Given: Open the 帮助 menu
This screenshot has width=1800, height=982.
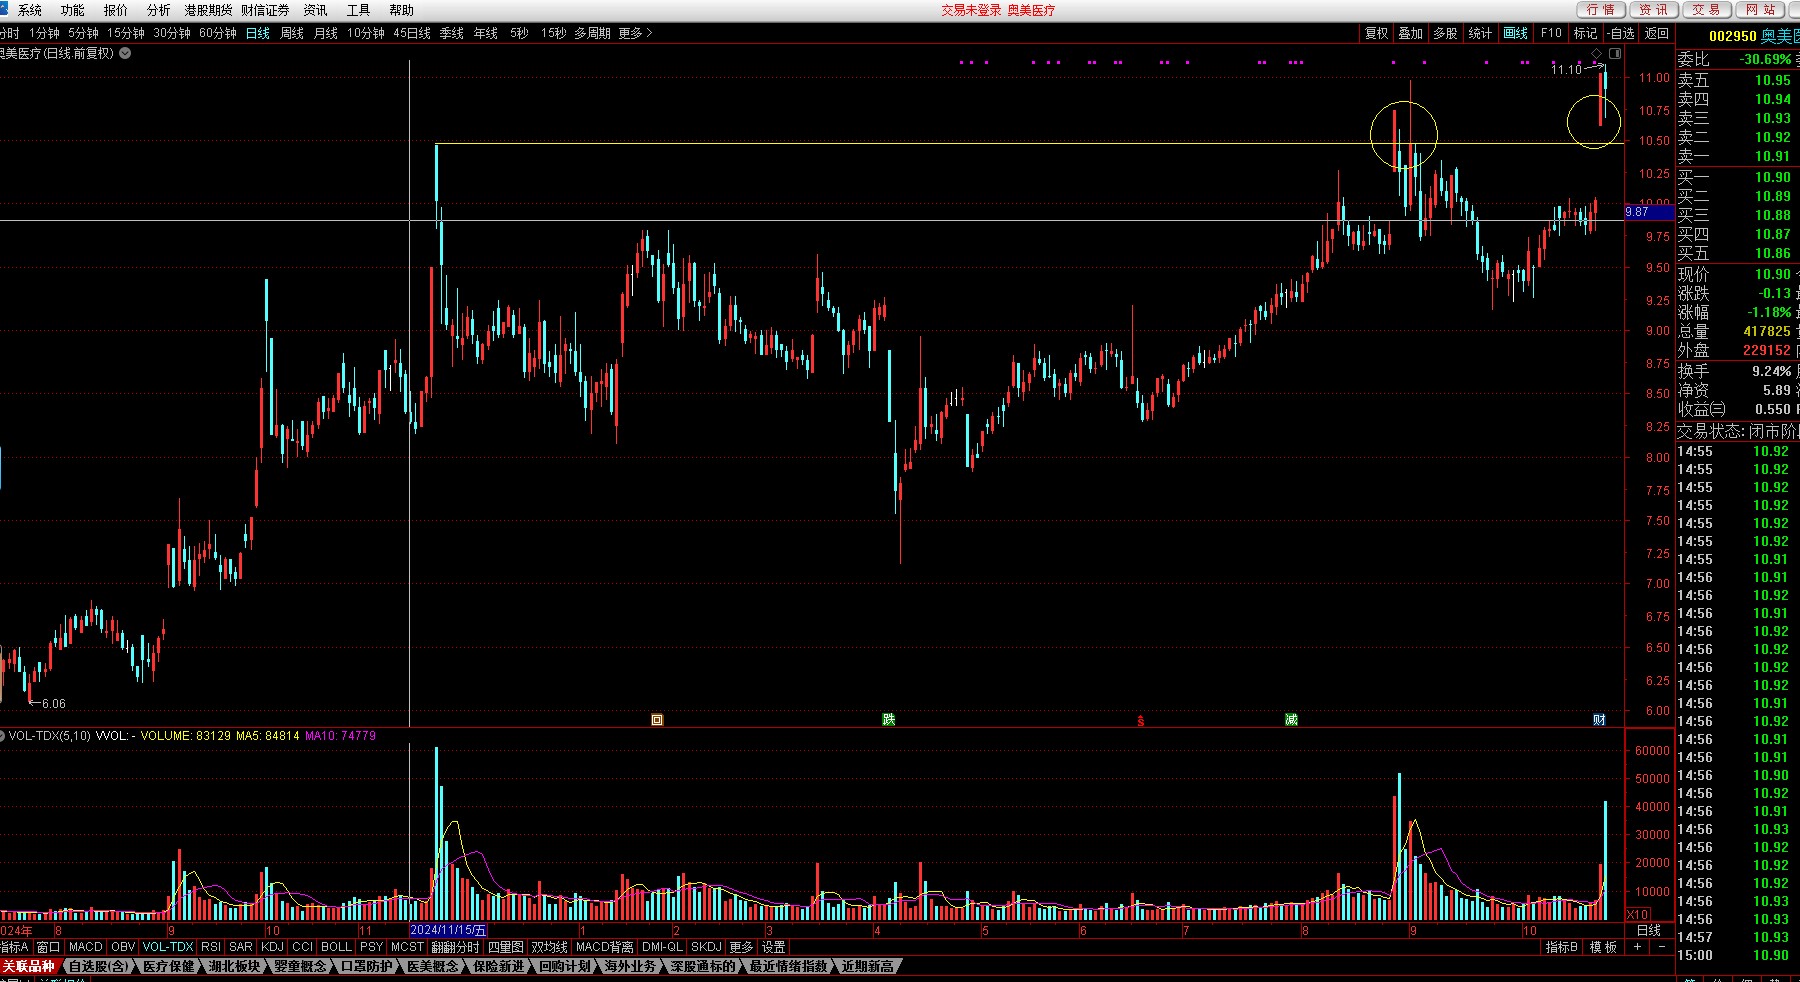Looking at the screenshot, I should (401, 10).
